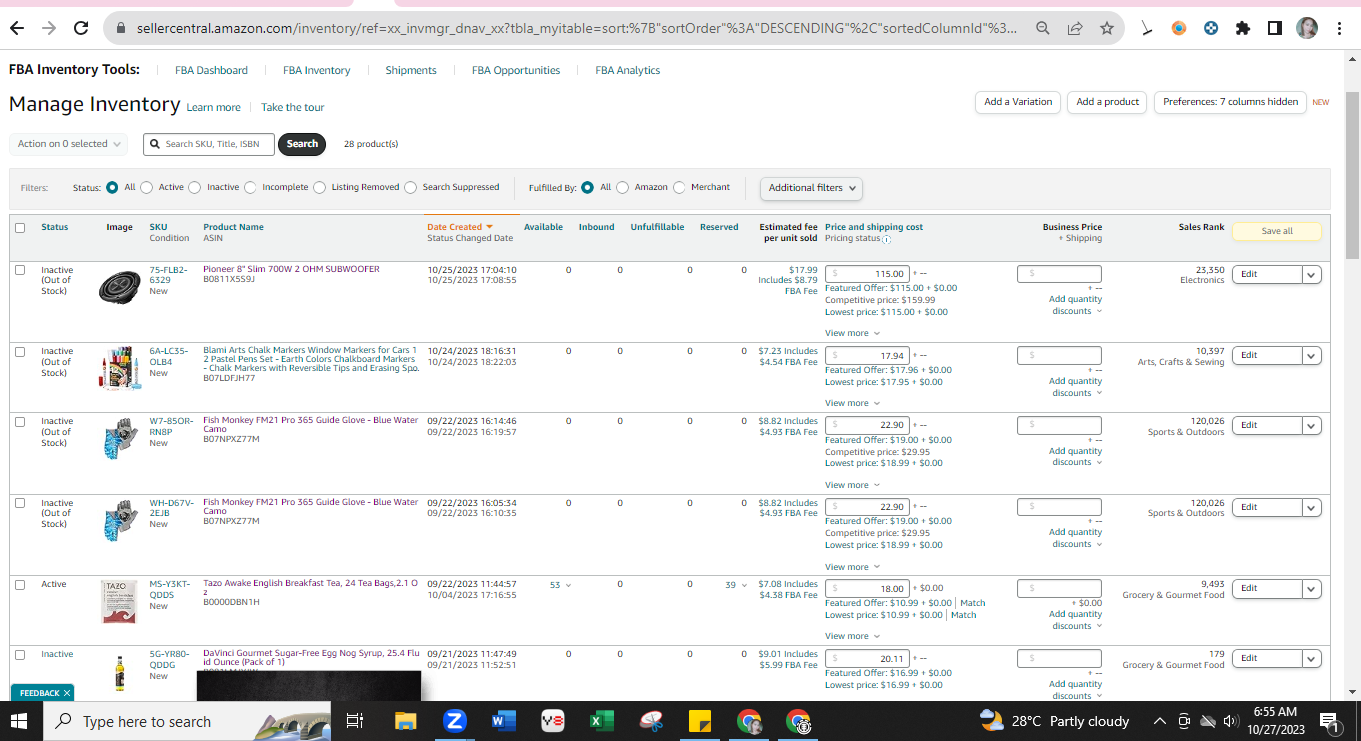Viewport: 1361px width, 741px height.
Task: Check the Tazo Awake tea row checkbox
Action: pos(20,585)
